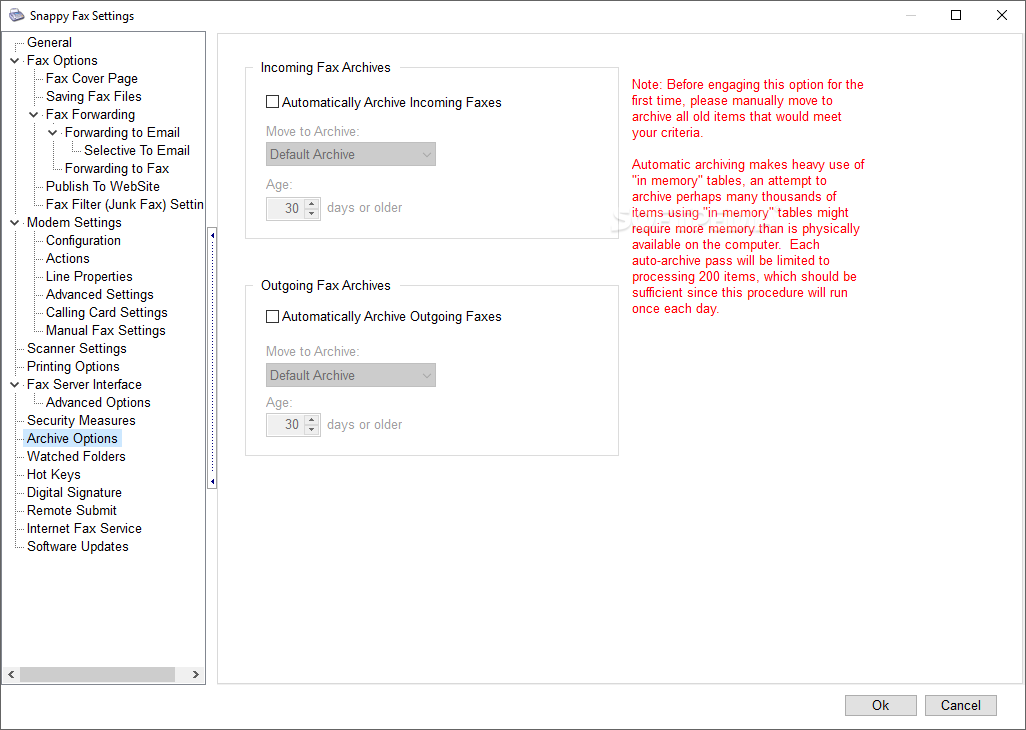The width and height of the screenshot is (1026, 730).
Task: Open modem Actions settings
Action: coord(67,258)
